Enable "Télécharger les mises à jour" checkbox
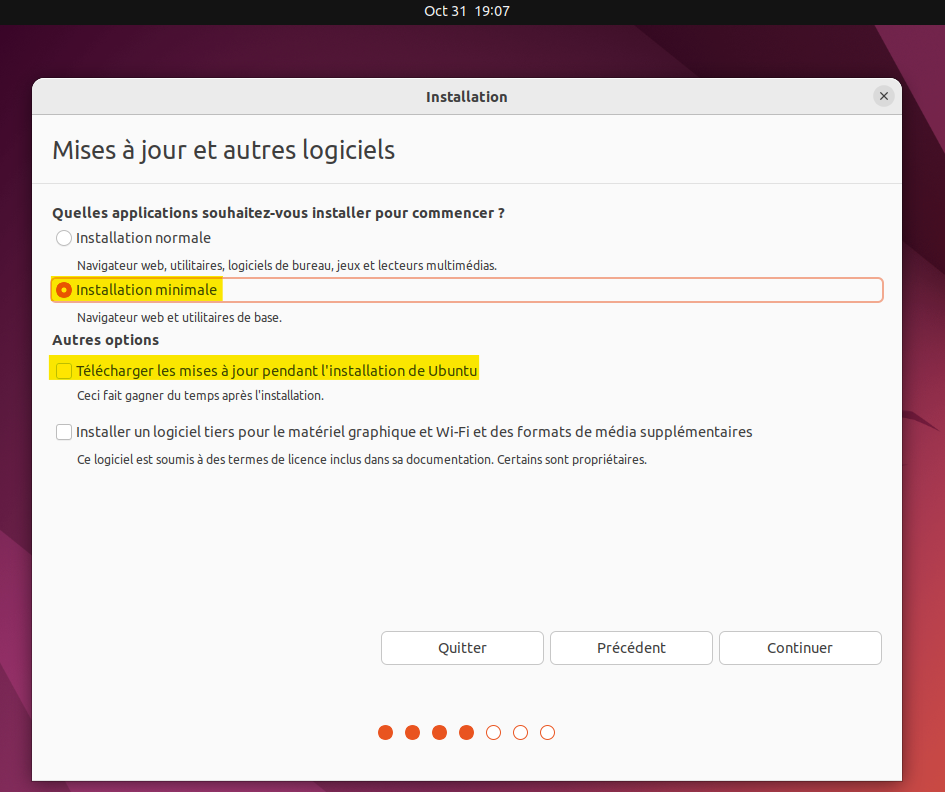This screenshot has width=945, height=792. (x=64, y=371)
